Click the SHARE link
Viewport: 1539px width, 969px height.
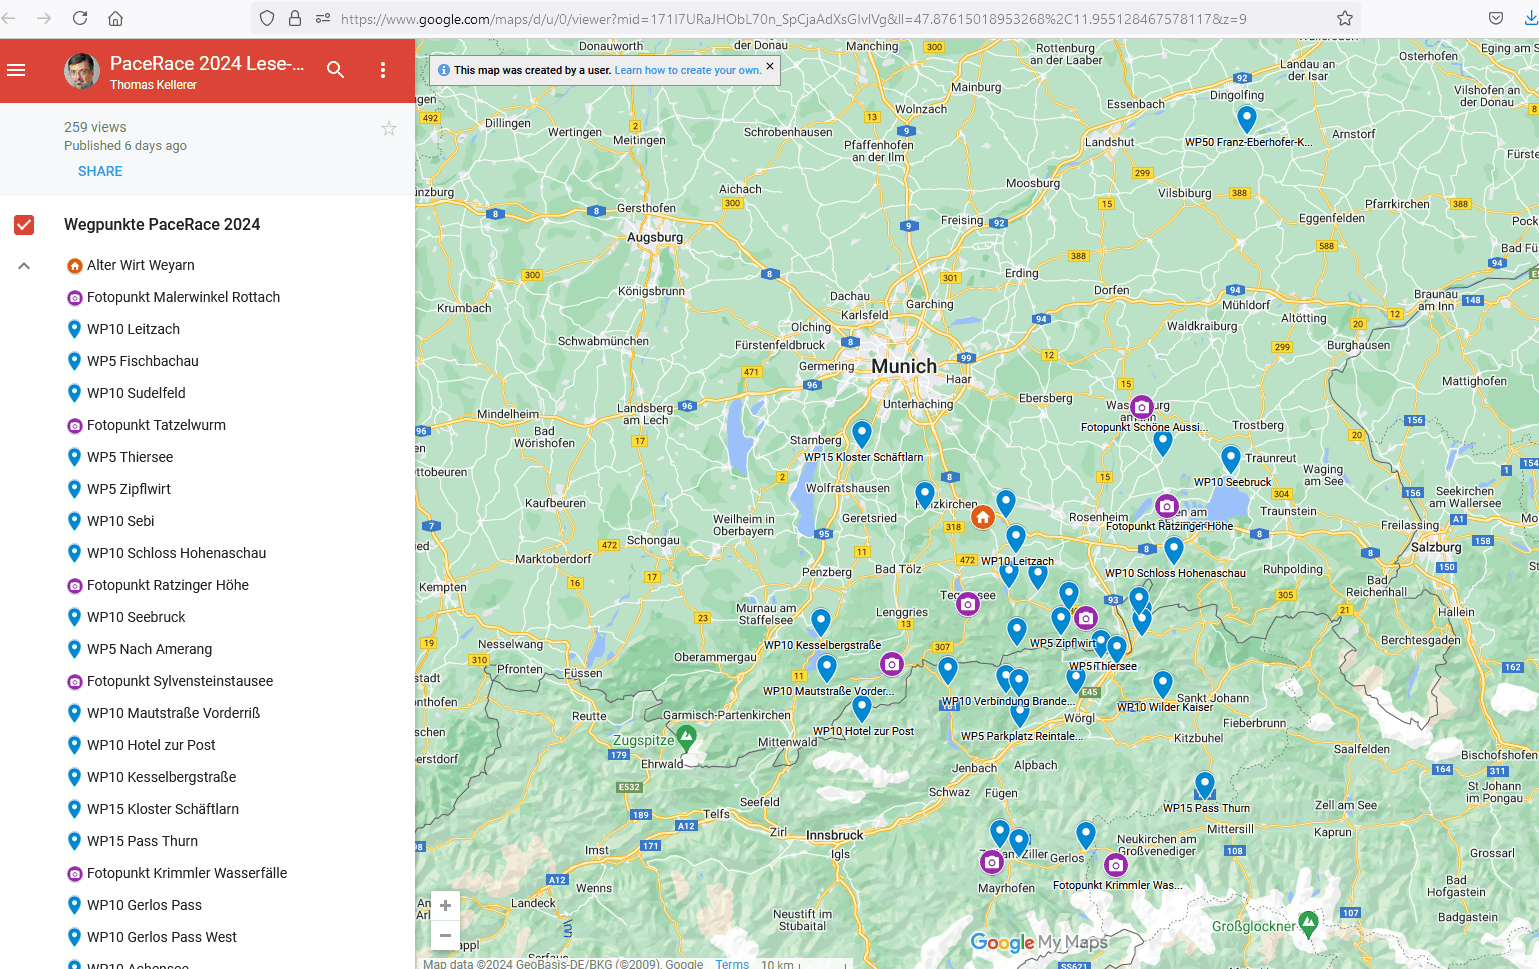(100, 171)
